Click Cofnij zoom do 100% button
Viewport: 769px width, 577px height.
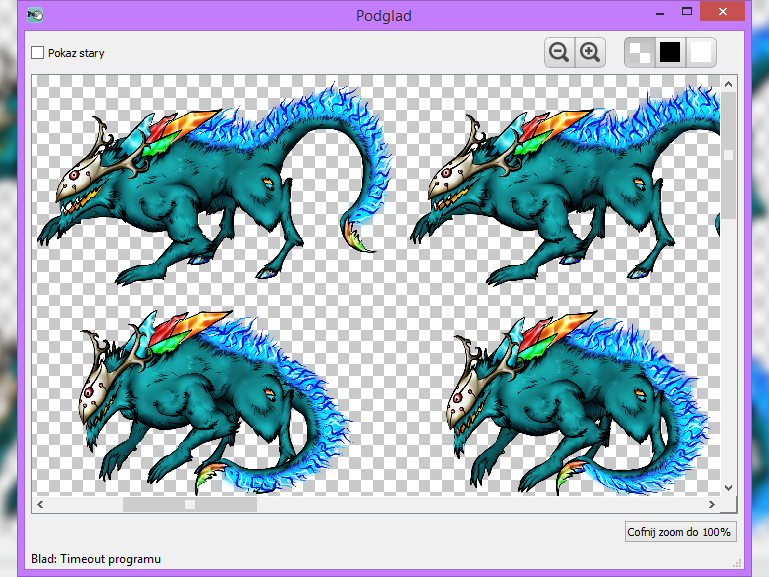pyautogui.click(x=680, y=532)
